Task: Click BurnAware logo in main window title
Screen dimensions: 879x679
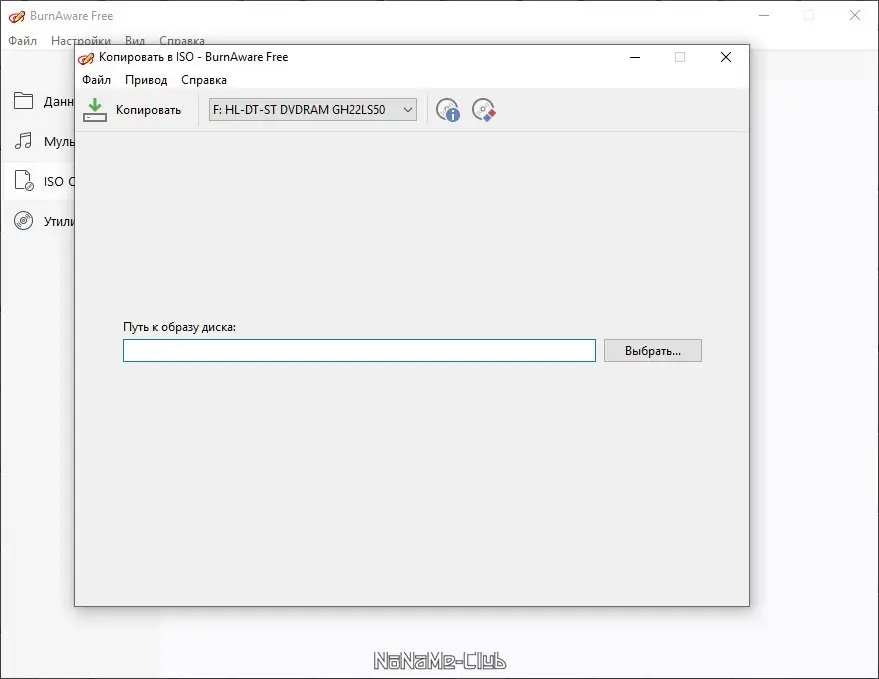Action: (x=17, y=16)
